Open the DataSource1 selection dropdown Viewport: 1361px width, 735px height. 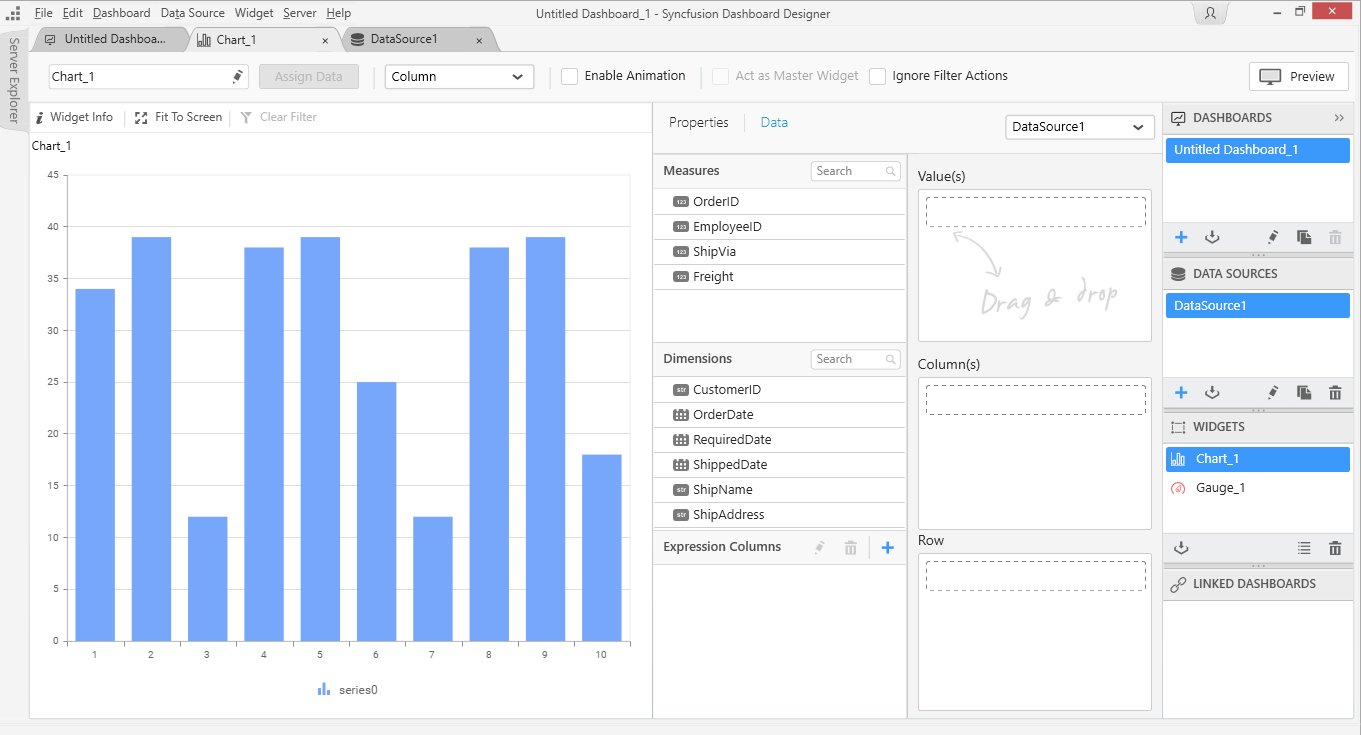(x=1079, y=127)
